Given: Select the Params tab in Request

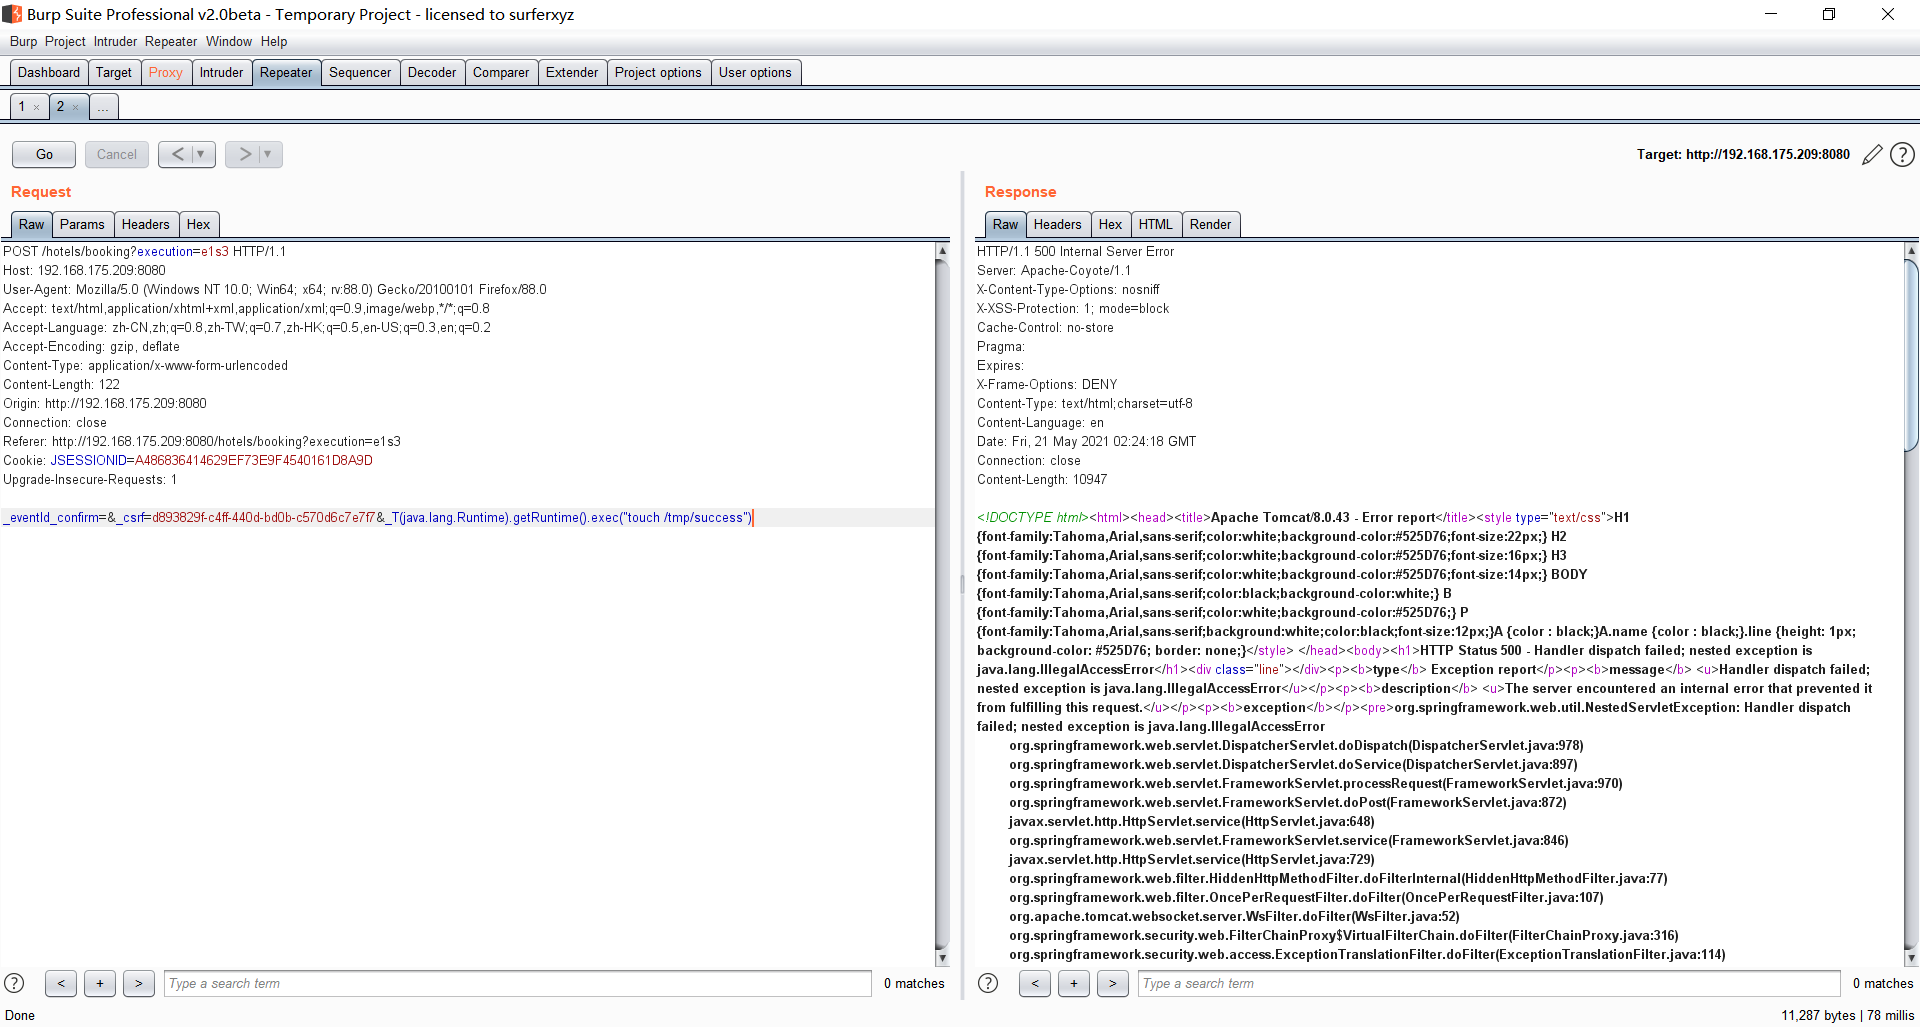Looking at the screenshot, I should pos(82,224).
